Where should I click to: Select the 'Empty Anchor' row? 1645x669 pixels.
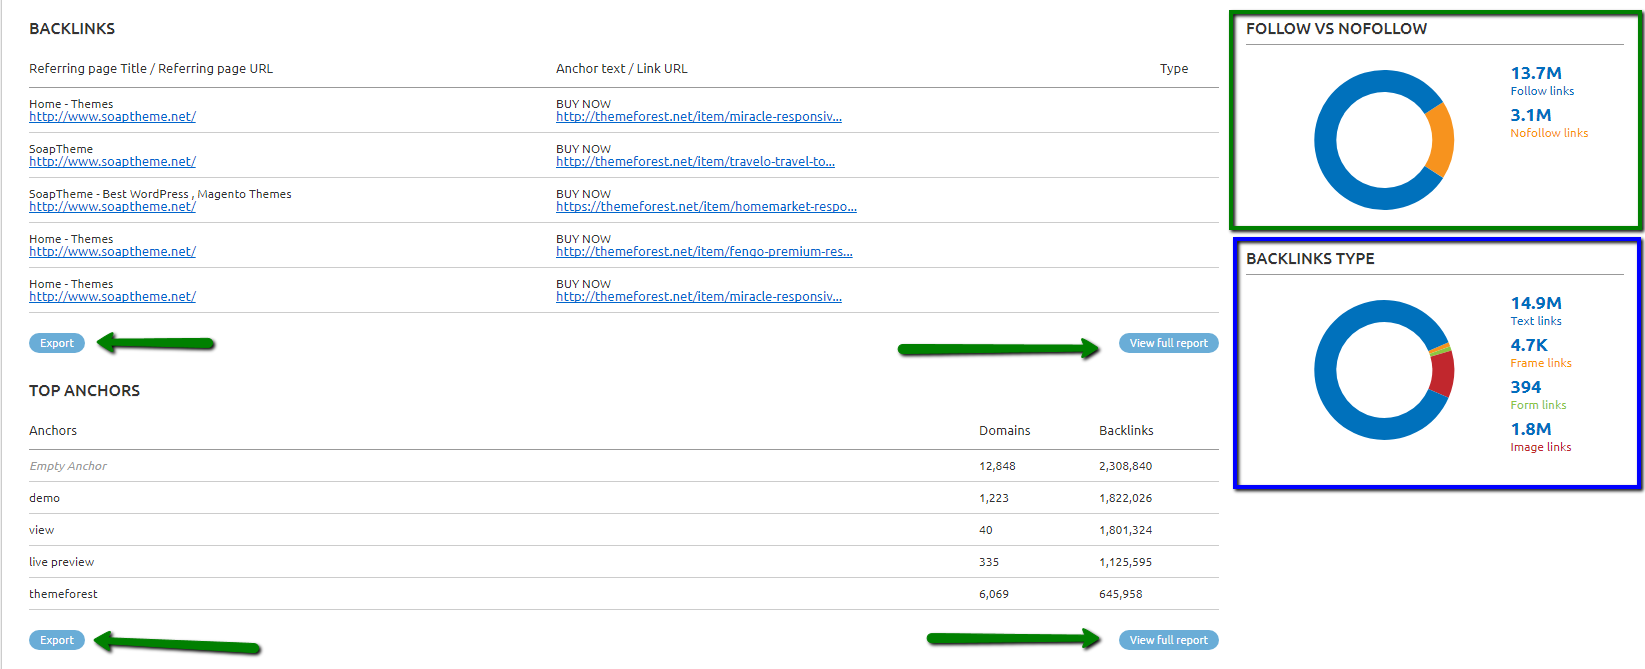68,466
